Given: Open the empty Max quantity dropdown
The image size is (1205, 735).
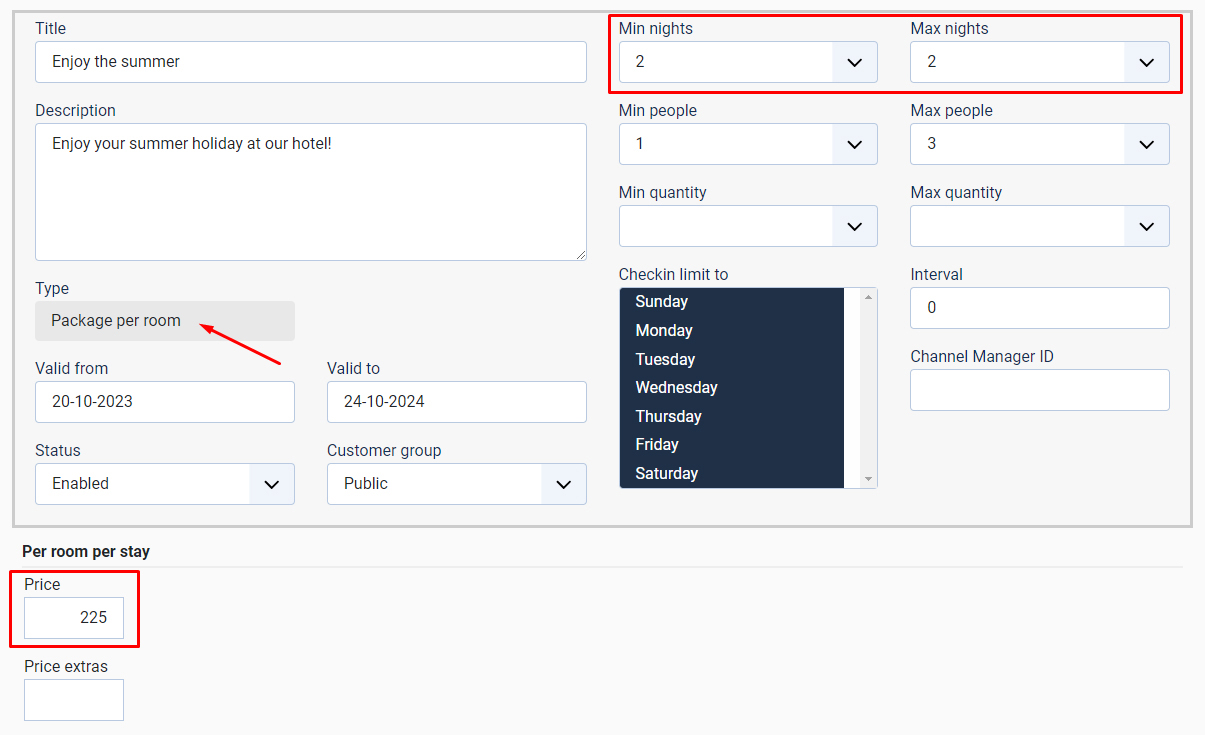Looking at the screenshot, I should pyautogui.click(x=1039, y=226).
